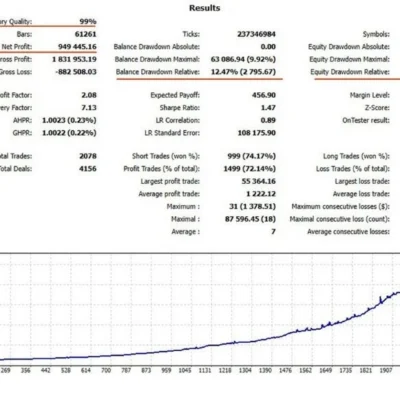400x400 pixels.
Task: Click the Equity Drawdown Absolute label
Action: click(x=349, y=47)
